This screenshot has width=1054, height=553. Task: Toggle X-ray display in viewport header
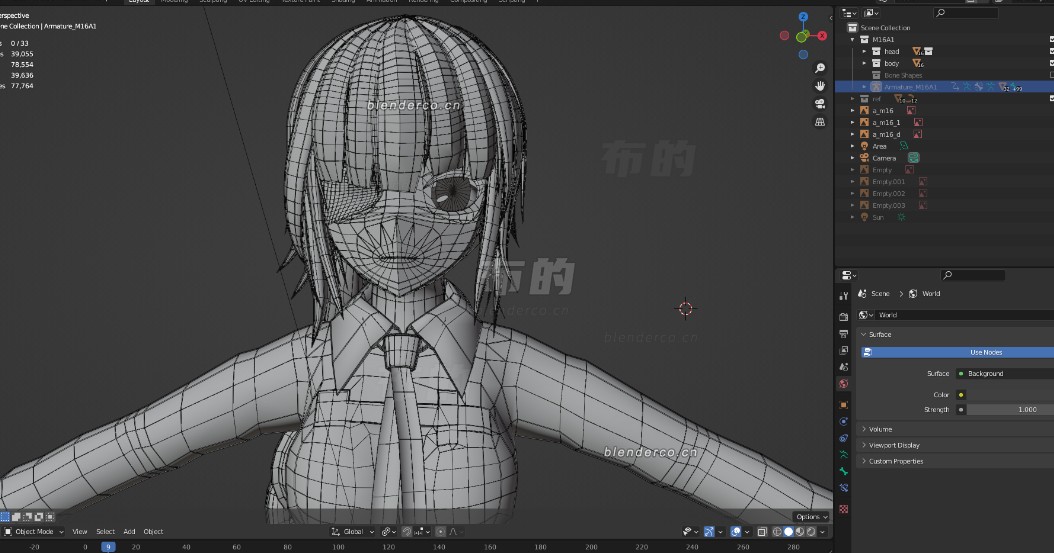pos(762,531)
